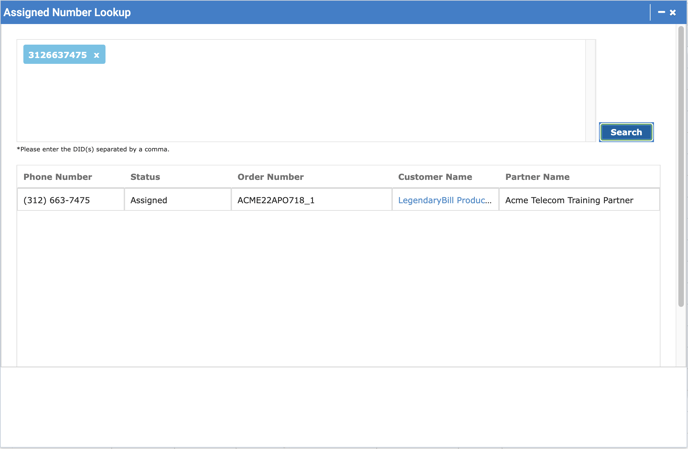The height and width of the screenshot is (449, 688).
Task: Click the Acme Telecom Training Partner cell
Action: click(x=569, y=200)
